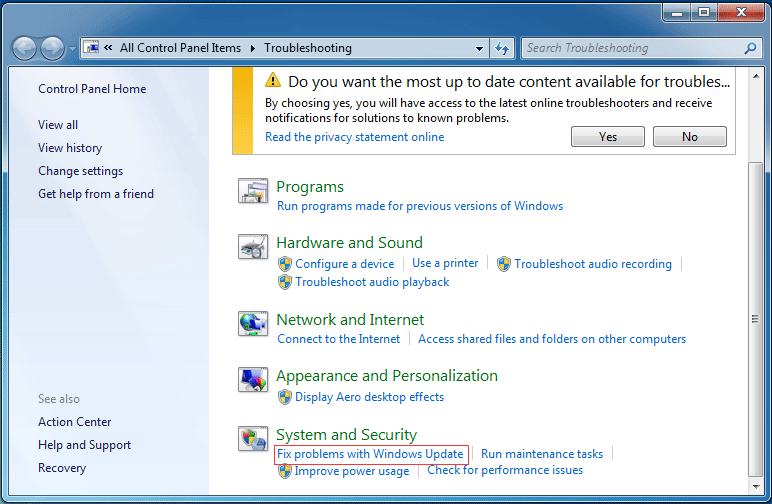772x504 pixels.
Task: Click the Forward navigation arrow
Action: click(x=52, y=48)
